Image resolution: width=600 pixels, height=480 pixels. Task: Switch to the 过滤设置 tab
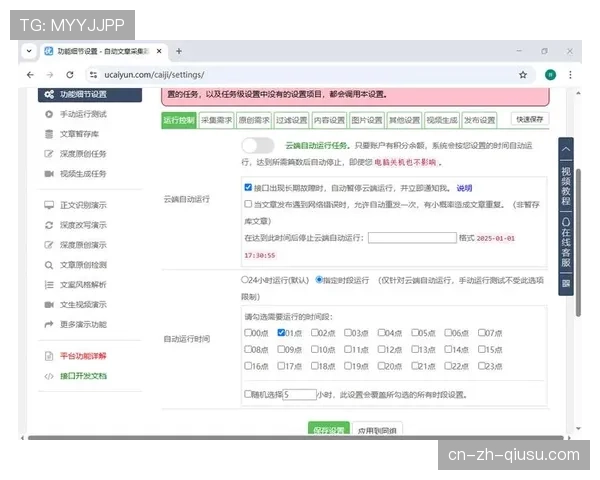coord(292,120)
